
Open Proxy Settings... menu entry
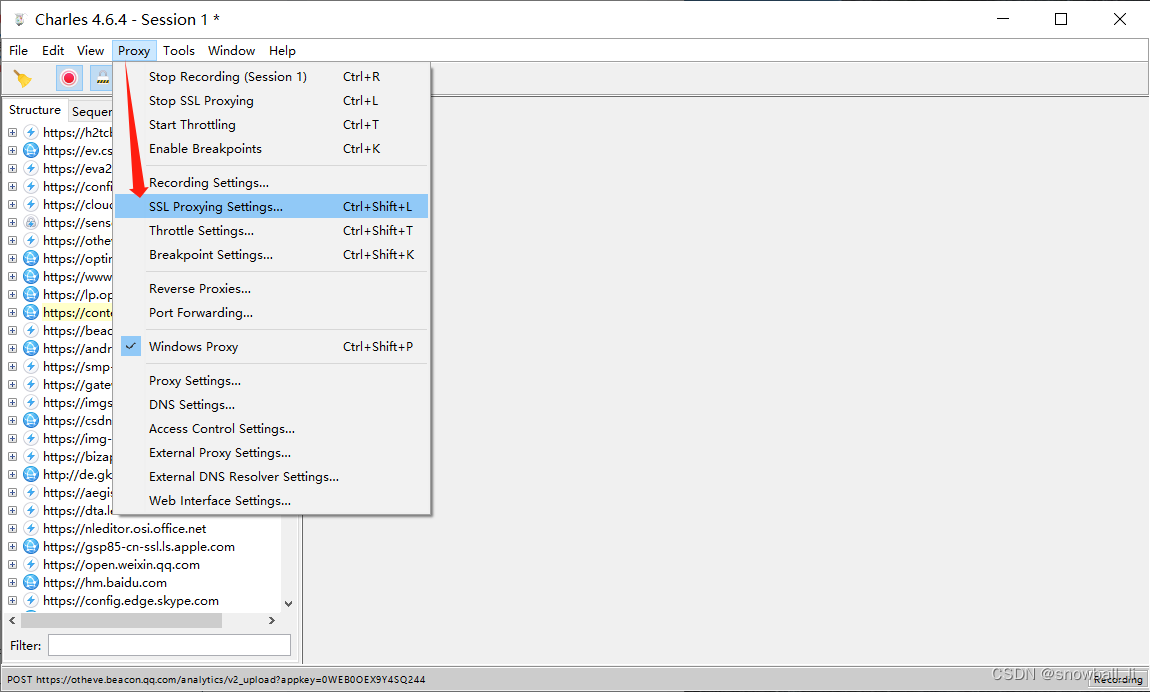tap(271, 380)
